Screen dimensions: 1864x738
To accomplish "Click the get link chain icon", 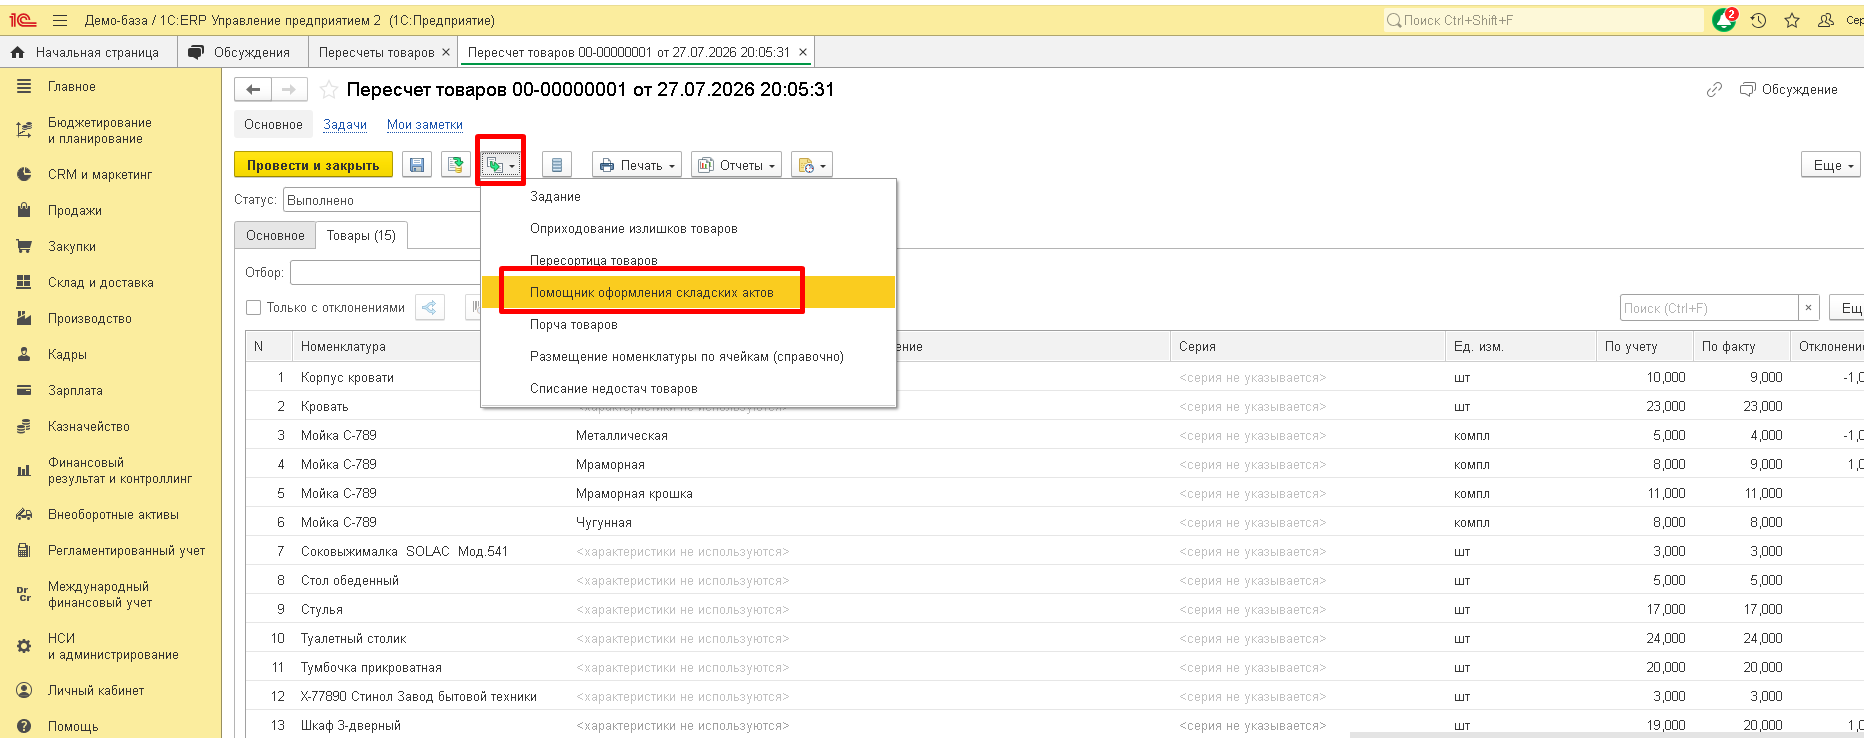I will (x=1714, y=90).
